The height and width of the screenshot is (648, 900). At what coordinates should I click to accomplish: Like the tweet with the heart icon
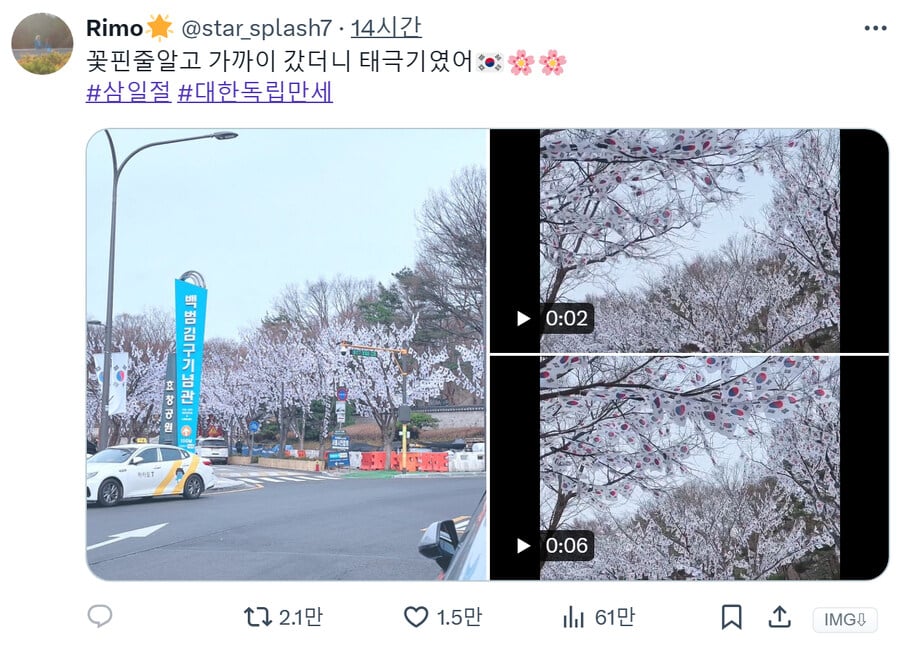click(416, 617)
